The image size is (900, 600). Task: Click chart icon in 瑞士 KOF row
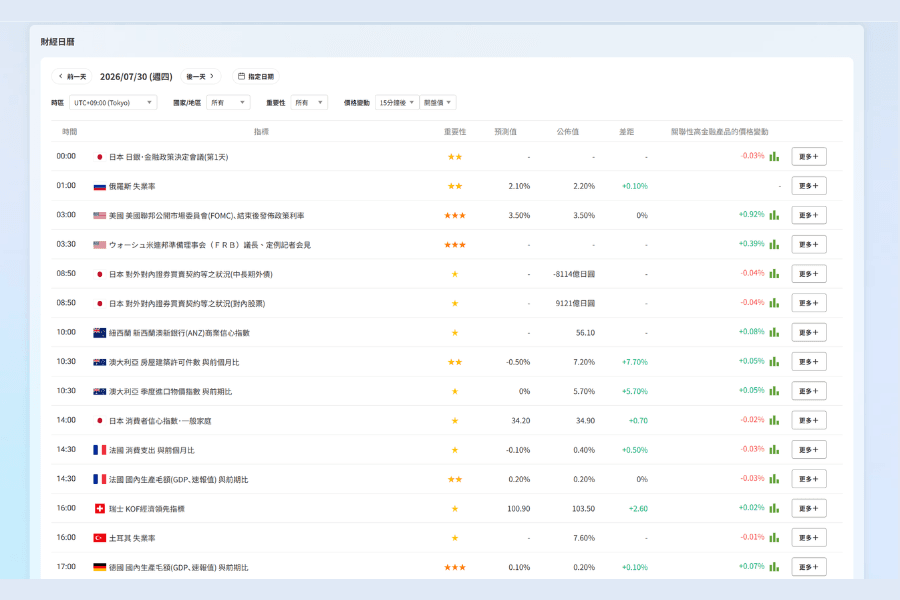tap(774, 508)
